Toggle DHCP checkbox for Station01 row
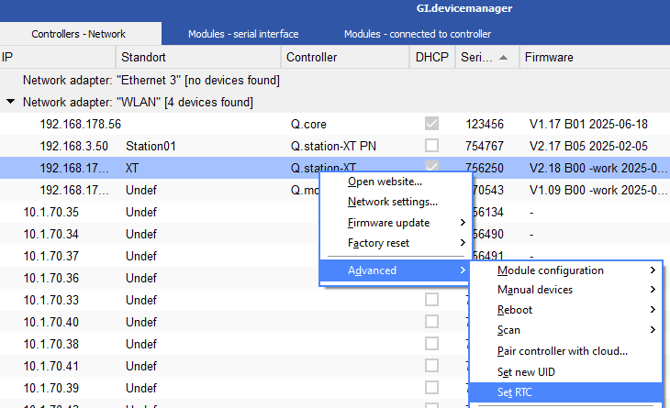Screen dimensions: 670x408 431,146
